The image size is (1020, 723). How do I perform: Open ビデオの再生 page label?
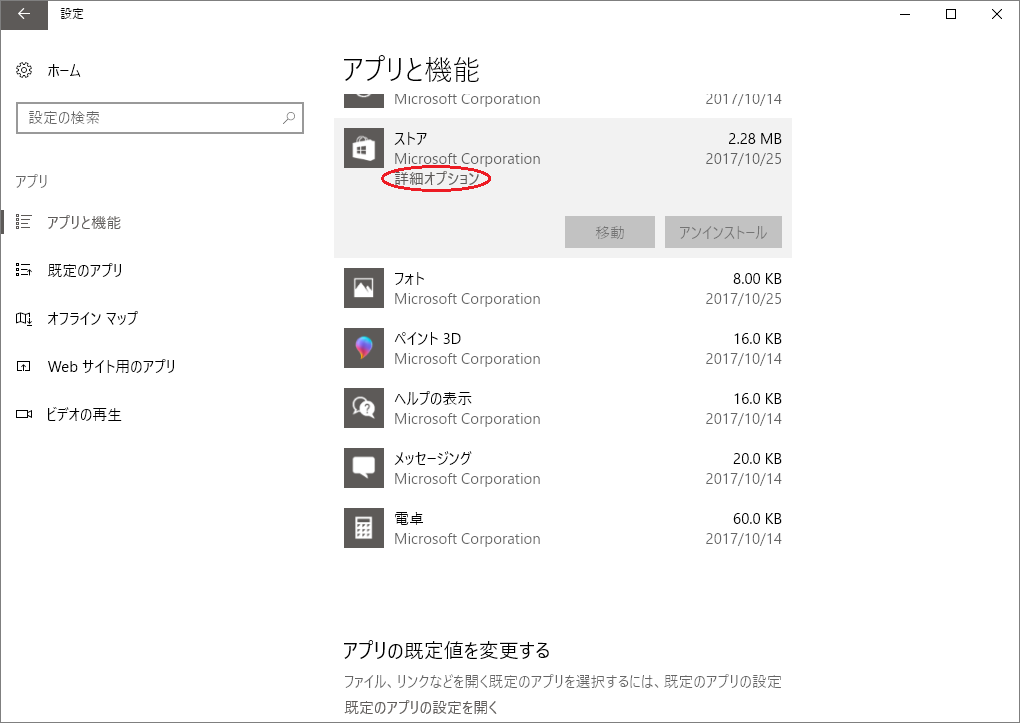(x=84, y=415)
